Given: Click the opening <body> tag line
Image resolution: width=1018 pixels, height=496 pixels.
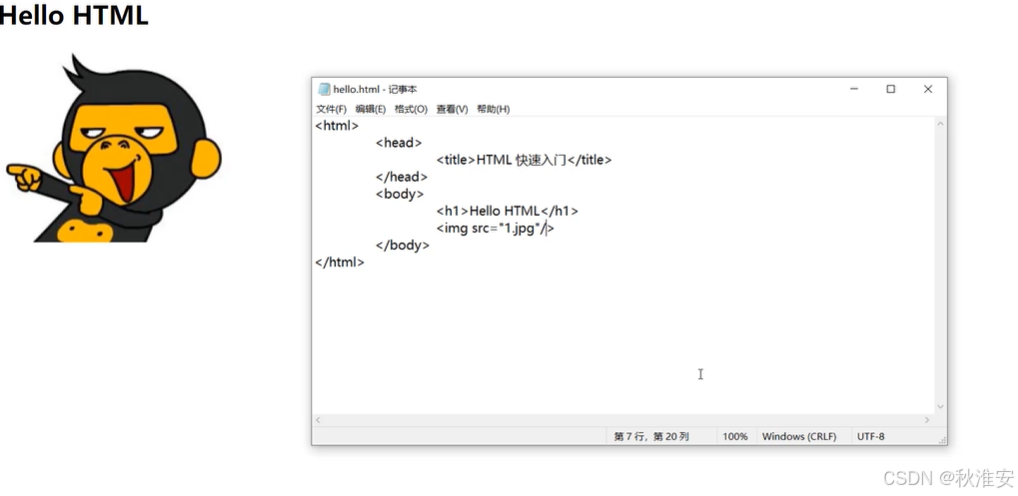Looking at the screenshot, I should point(400,194).
